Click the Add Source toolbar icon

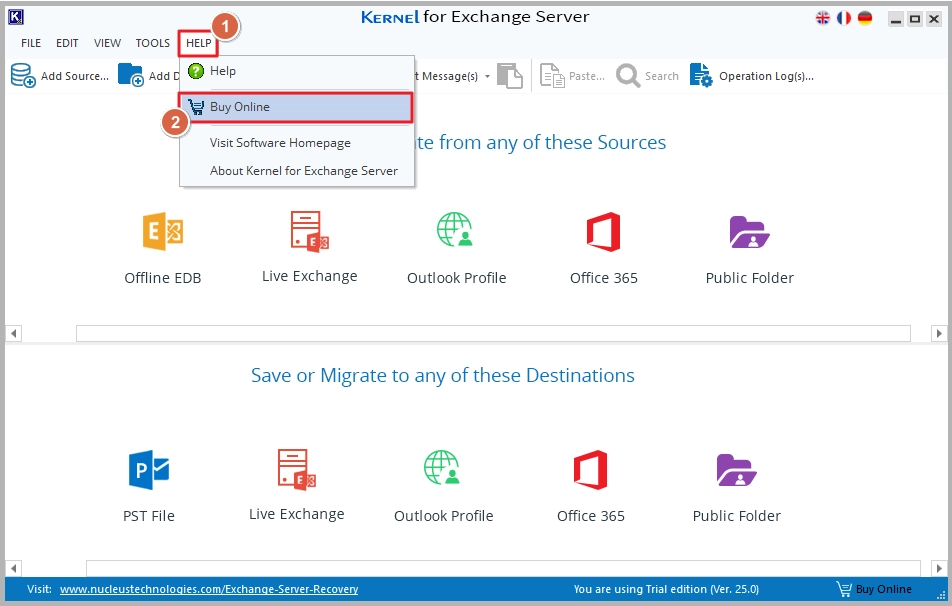(23, 75)
